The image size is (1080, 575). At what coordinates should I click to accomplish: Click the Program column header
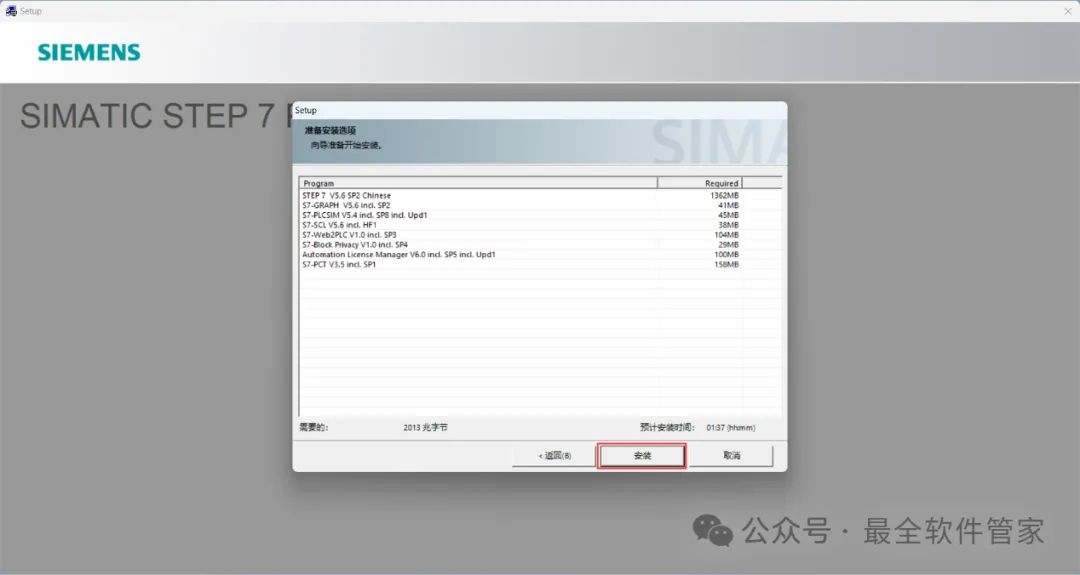[x=478, y=183]
